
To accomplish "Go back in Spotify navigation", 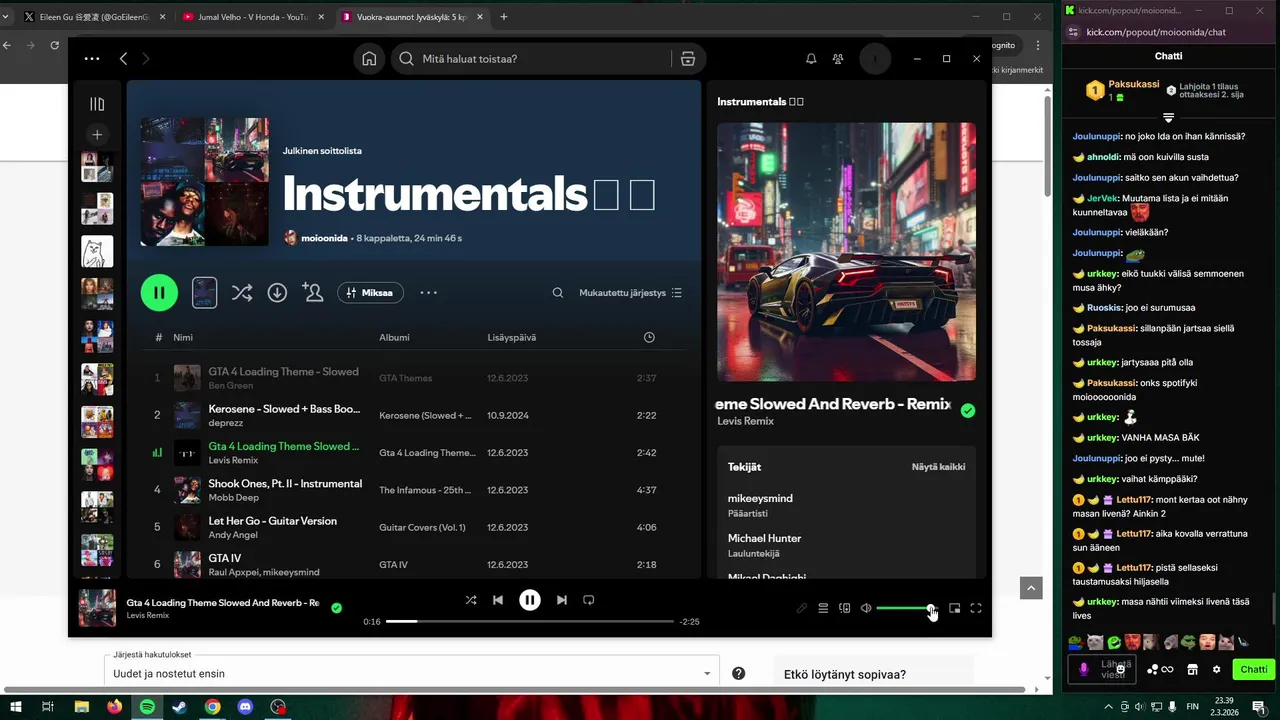I will [x=123, y=59].
